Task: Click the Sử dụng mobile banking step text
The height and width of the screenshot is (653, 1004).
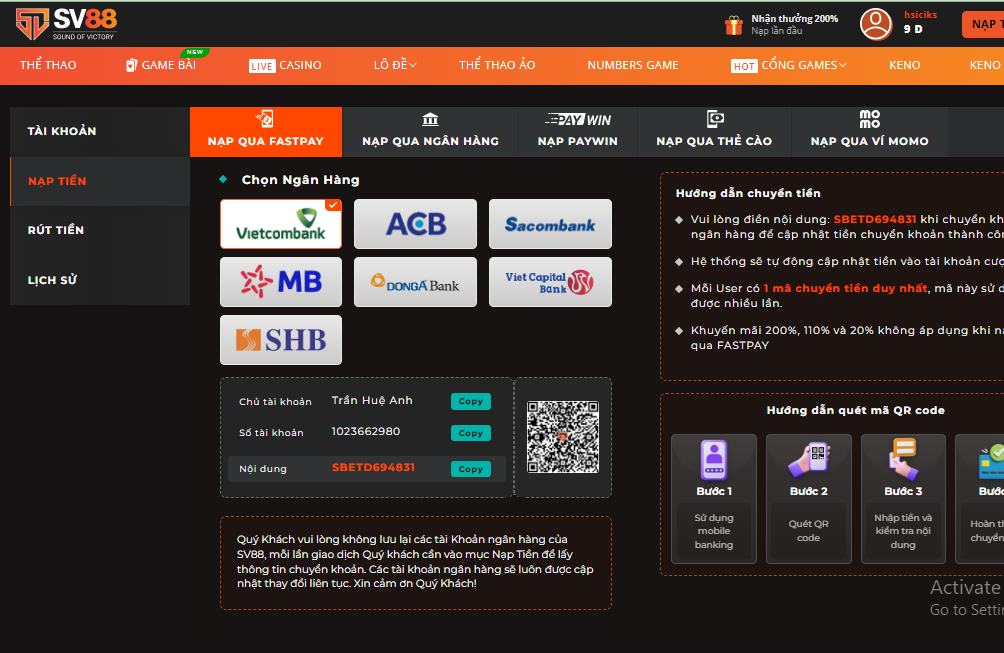Action: (x=714, y=531)
